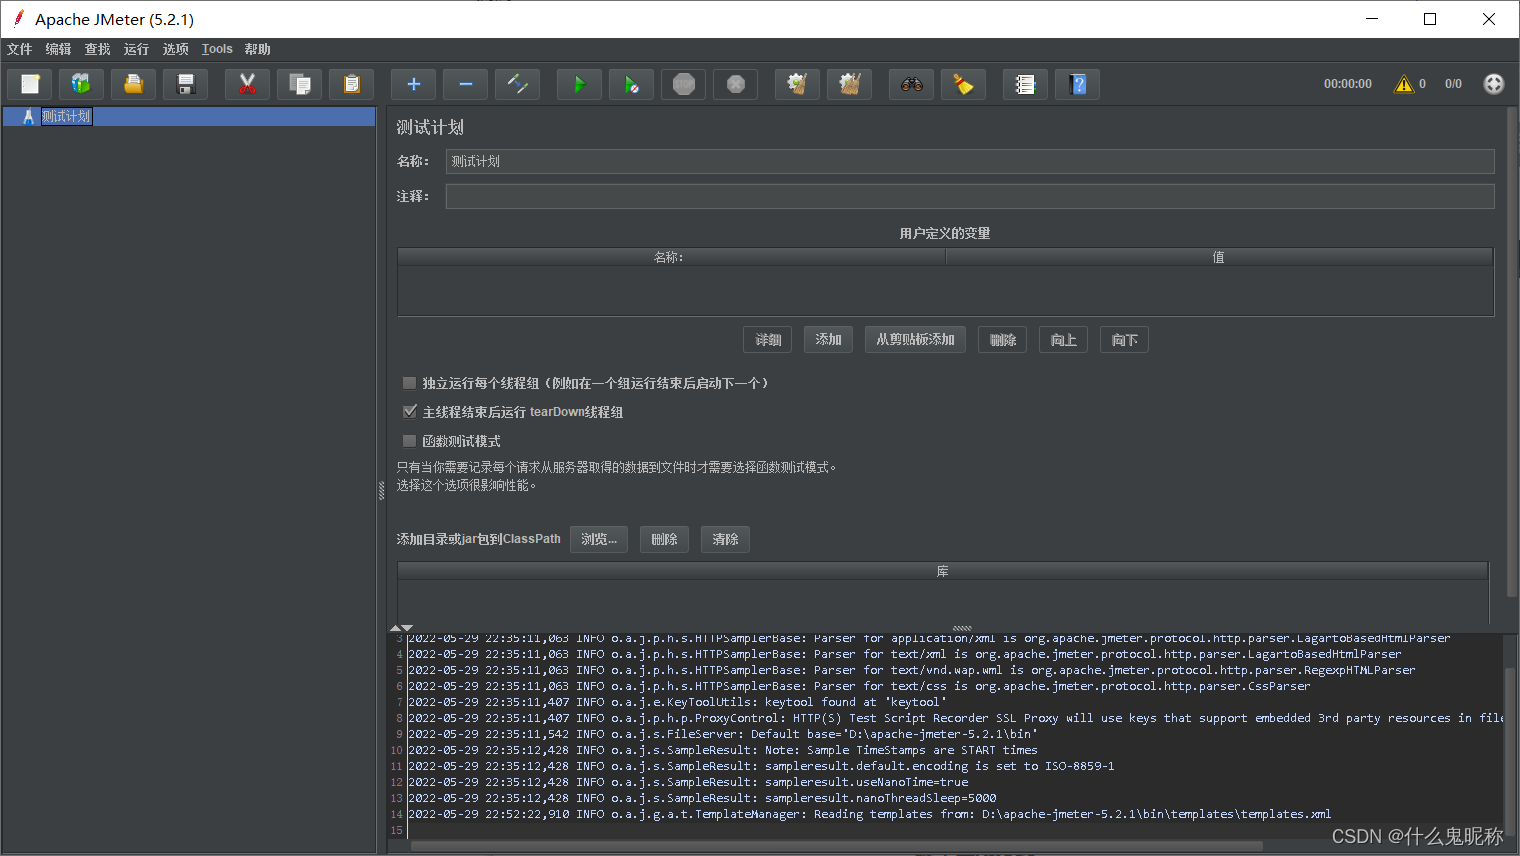The image size is (1520, 856).
Task: Click 删除 button next to 浏览
Action: (664, 539)
